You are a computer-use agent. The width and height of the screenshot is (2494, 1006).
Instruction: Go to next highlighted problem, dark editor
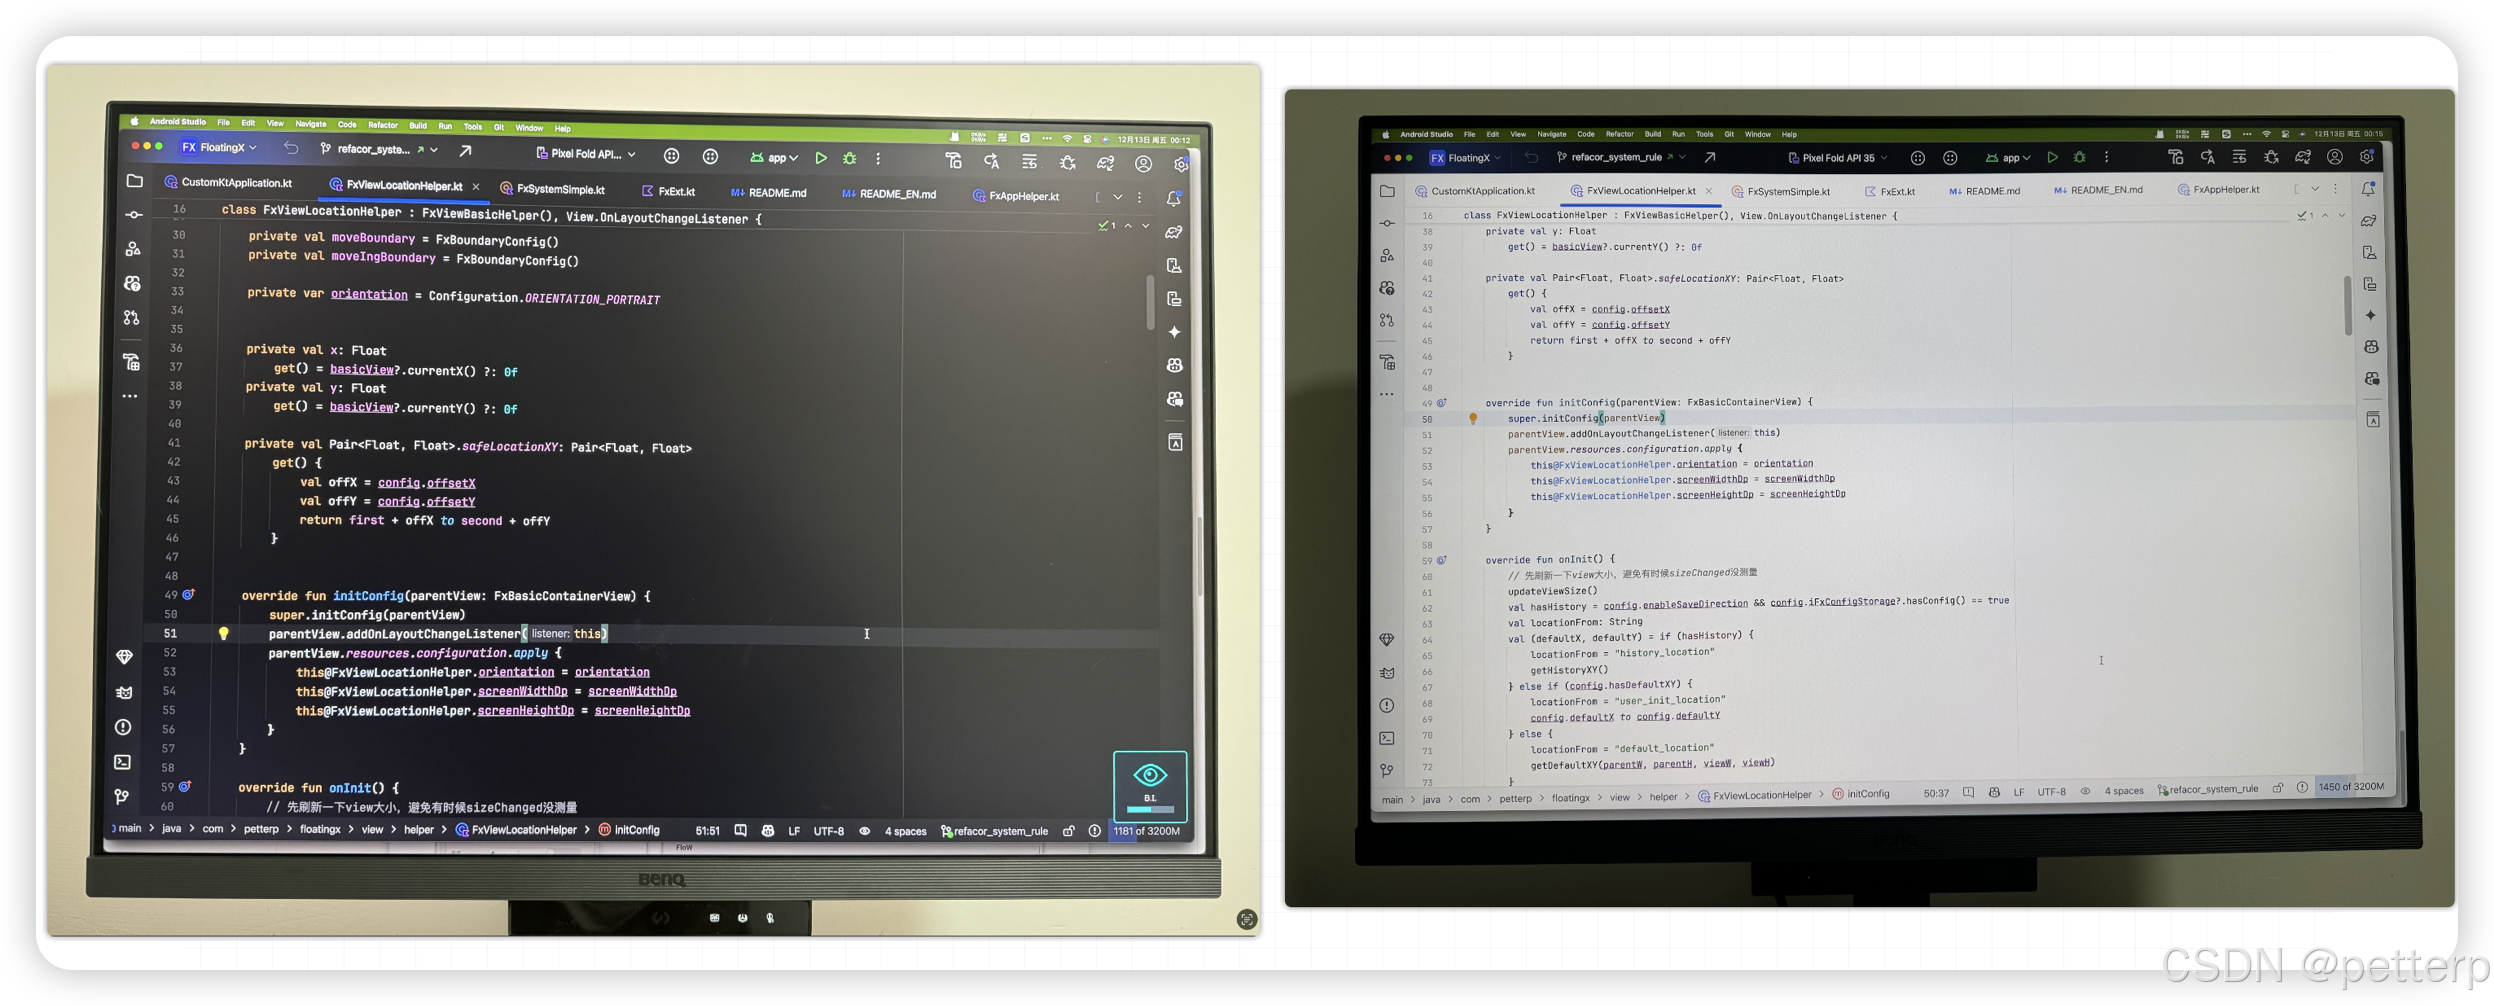(1146, 226)
